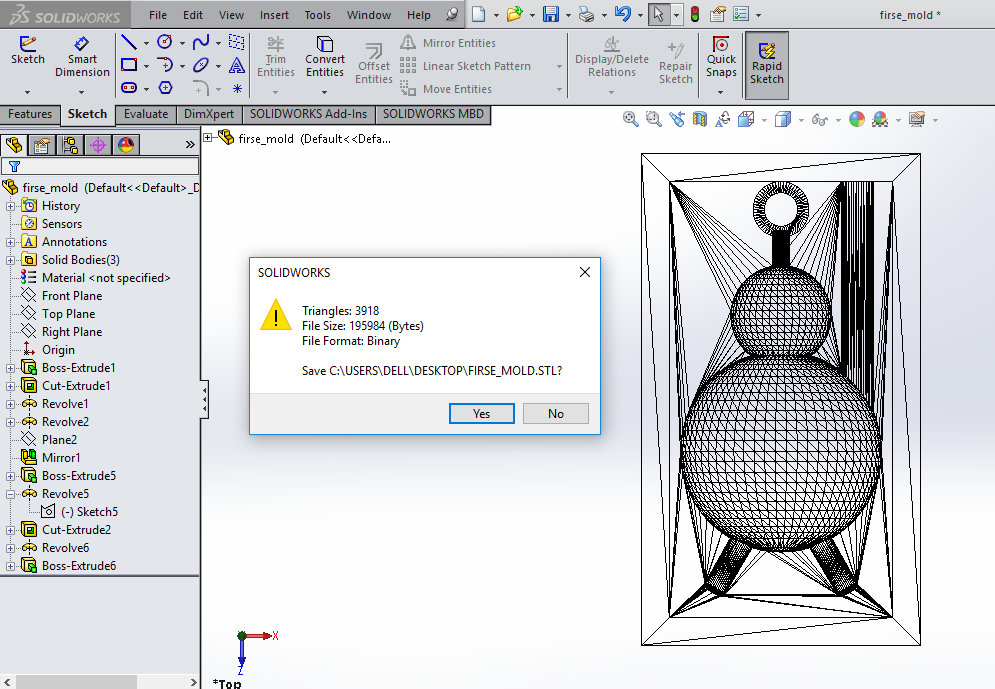The width and height of the screenshot is (995, 689).
Task: Select the Circle sketch tool
Action: coord(164,43)
